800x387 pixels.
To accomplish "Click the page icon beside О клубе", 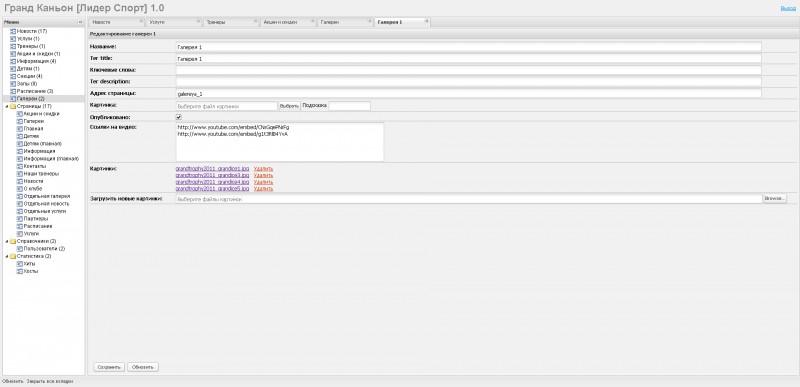I will [x=20, y=189].
